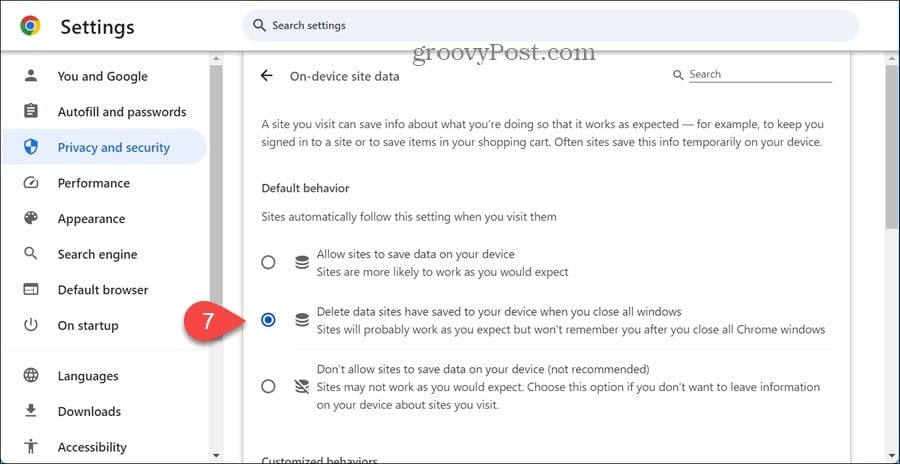Focus the on-device site data Search field
Screen dimensions: 900x465
760,75
